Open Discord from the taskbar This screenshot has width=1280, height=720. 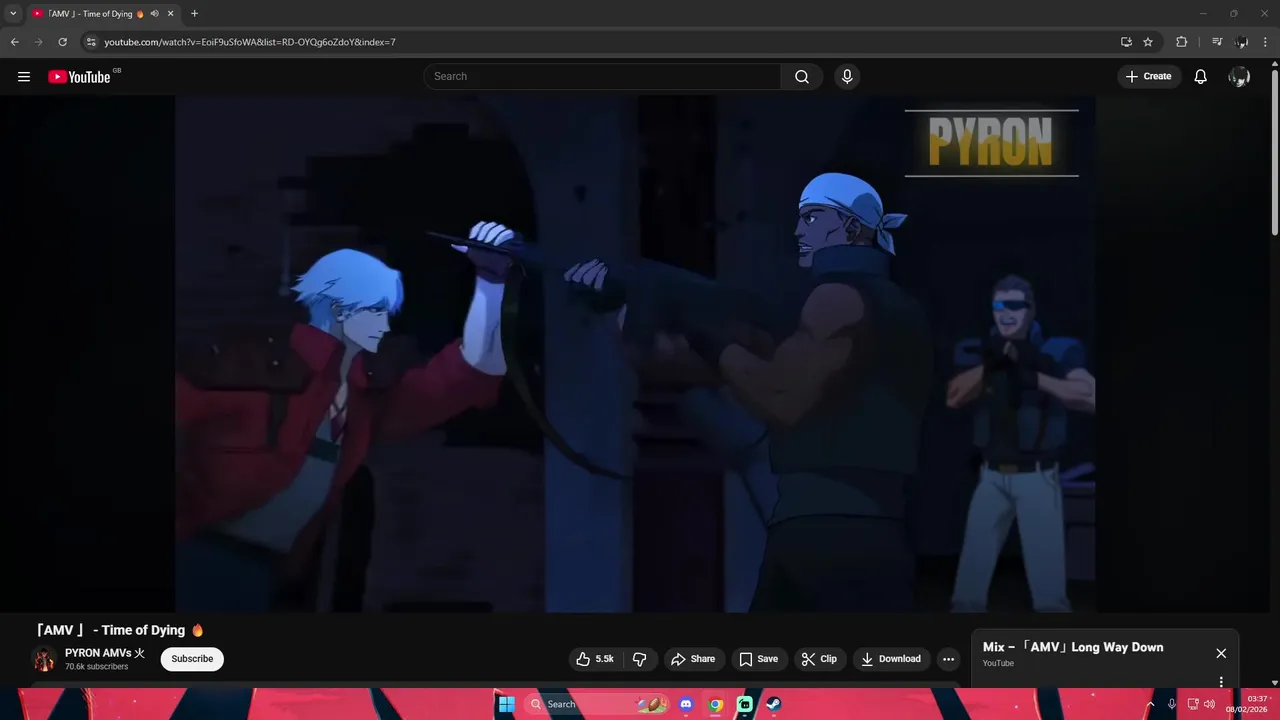(686, 704)
